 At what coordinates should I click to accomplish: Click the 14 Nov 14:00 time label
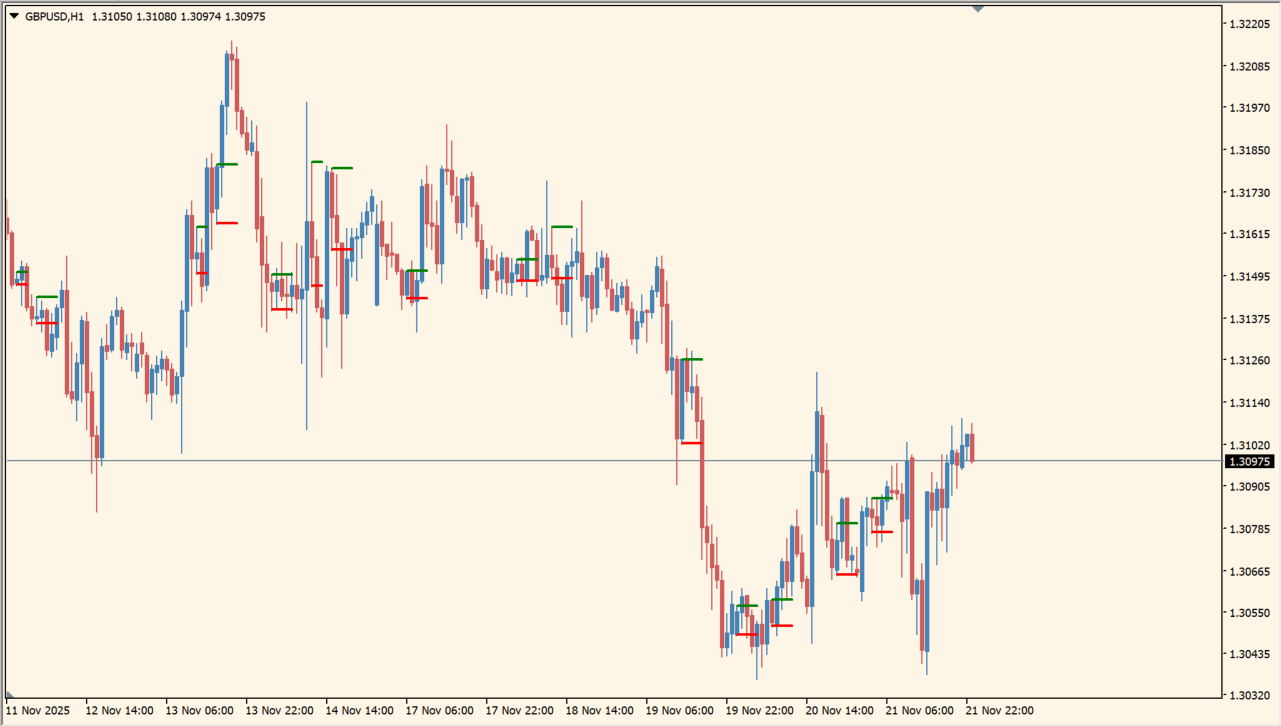click(359, 711)
